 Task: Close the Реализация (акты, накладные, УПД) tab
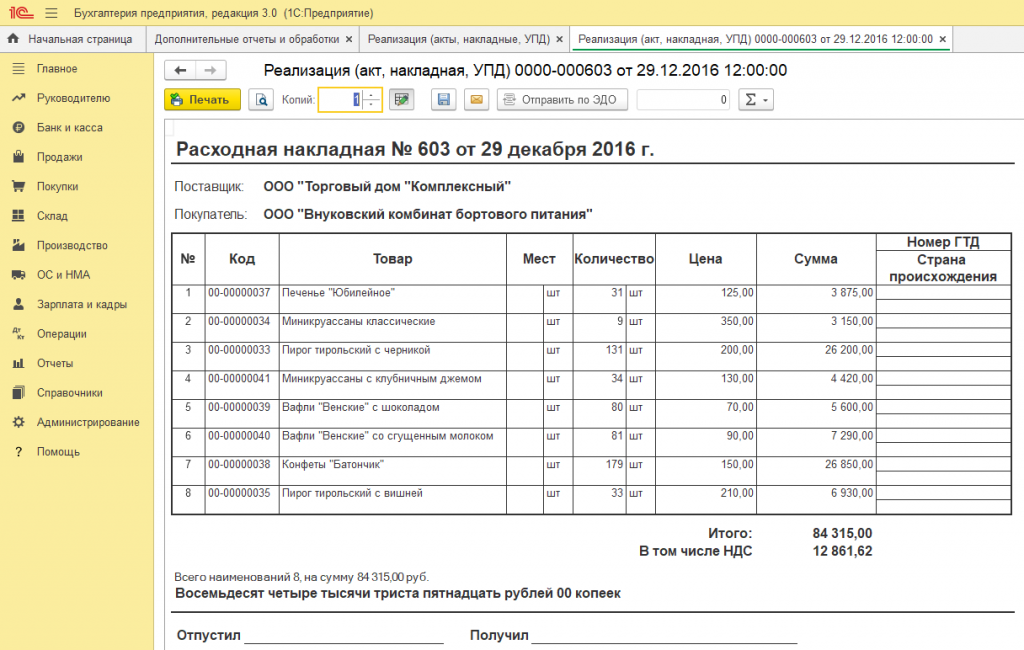[x=559, y=39]
